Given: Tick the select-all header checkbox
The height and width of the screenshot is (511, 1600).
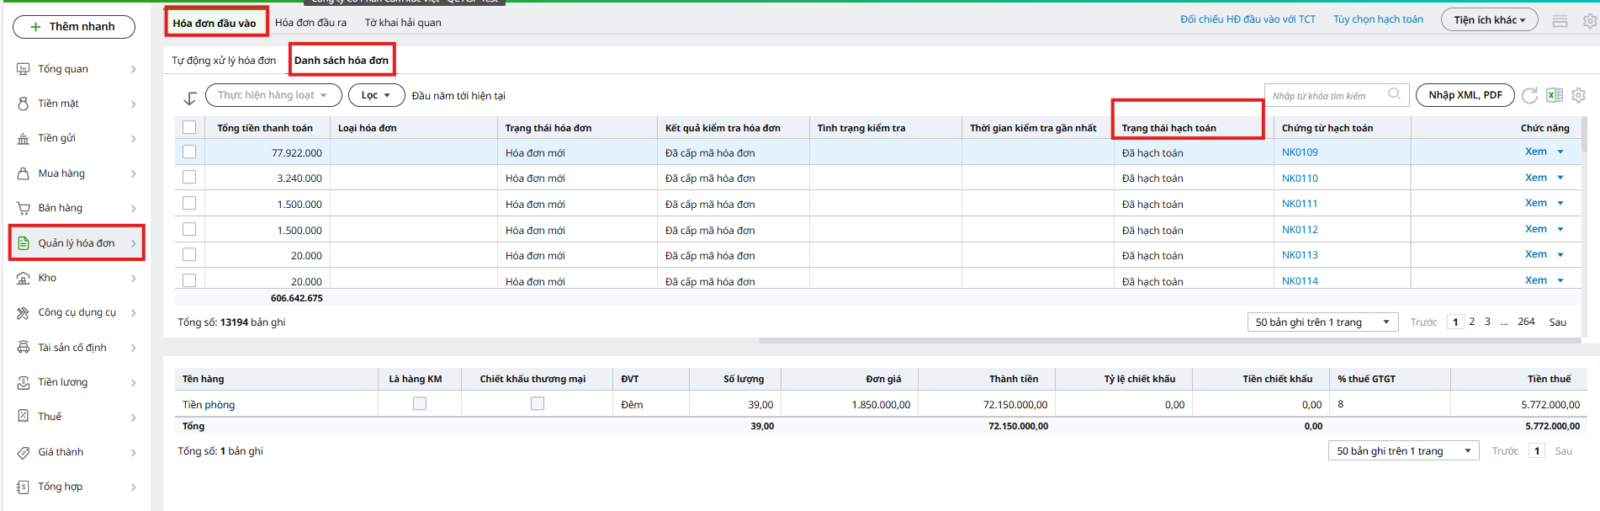Looking at the screenshot, I should point(189,127).
